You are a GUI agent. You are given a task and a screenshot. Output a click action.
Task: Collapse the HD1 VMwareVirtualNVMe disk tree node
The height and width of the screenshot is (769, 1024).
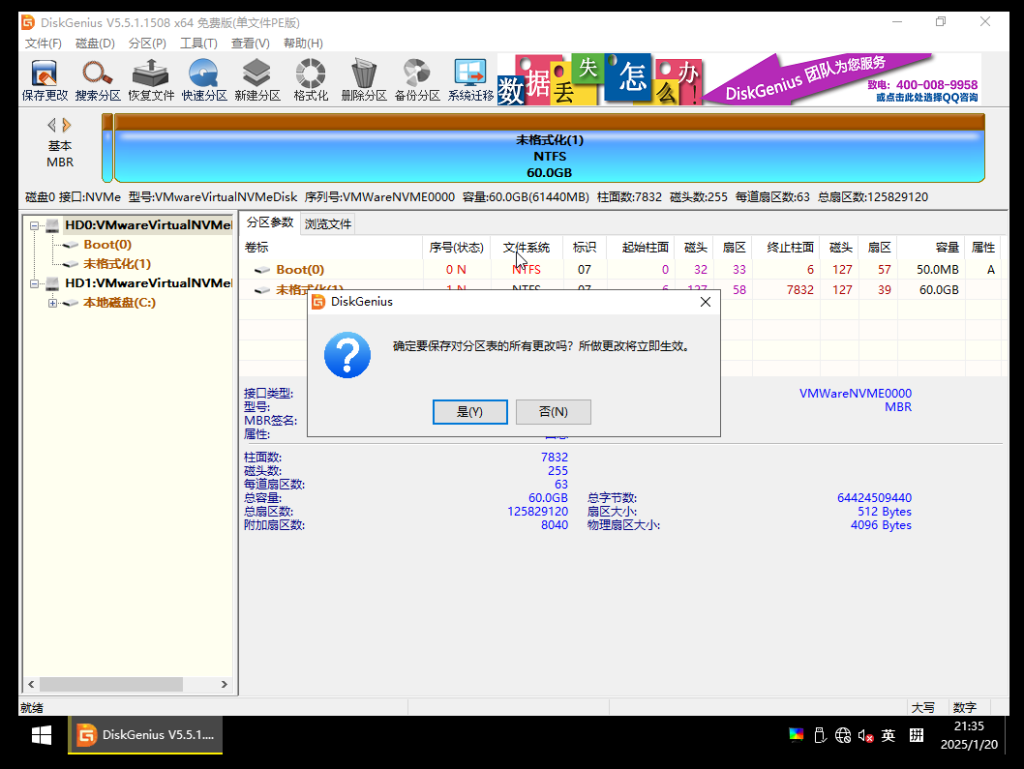[x=34, y=284]
